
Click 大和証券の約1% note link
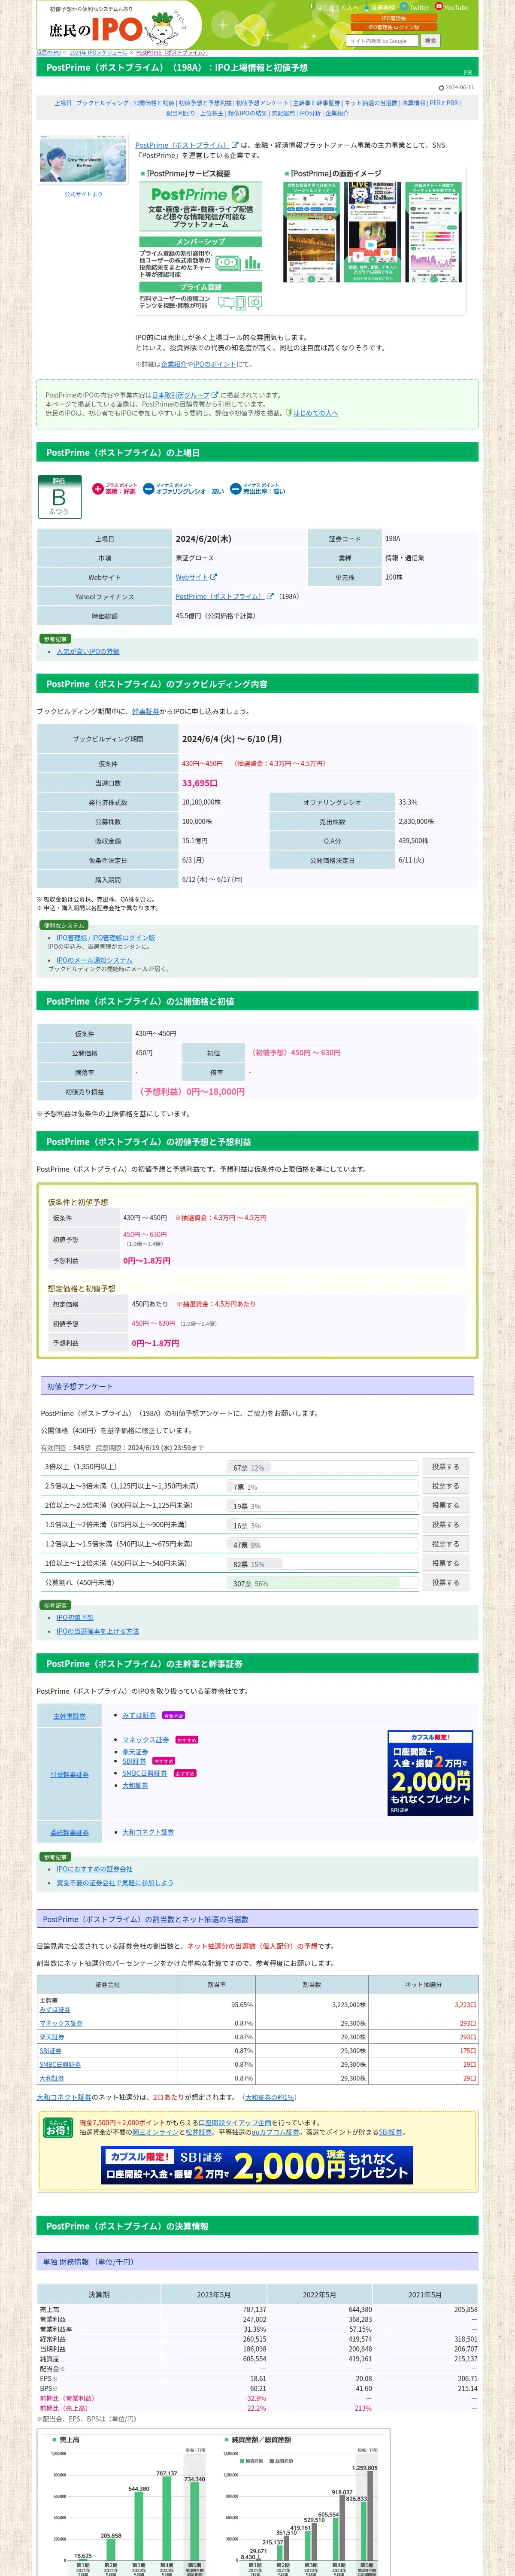point(270,2097)
